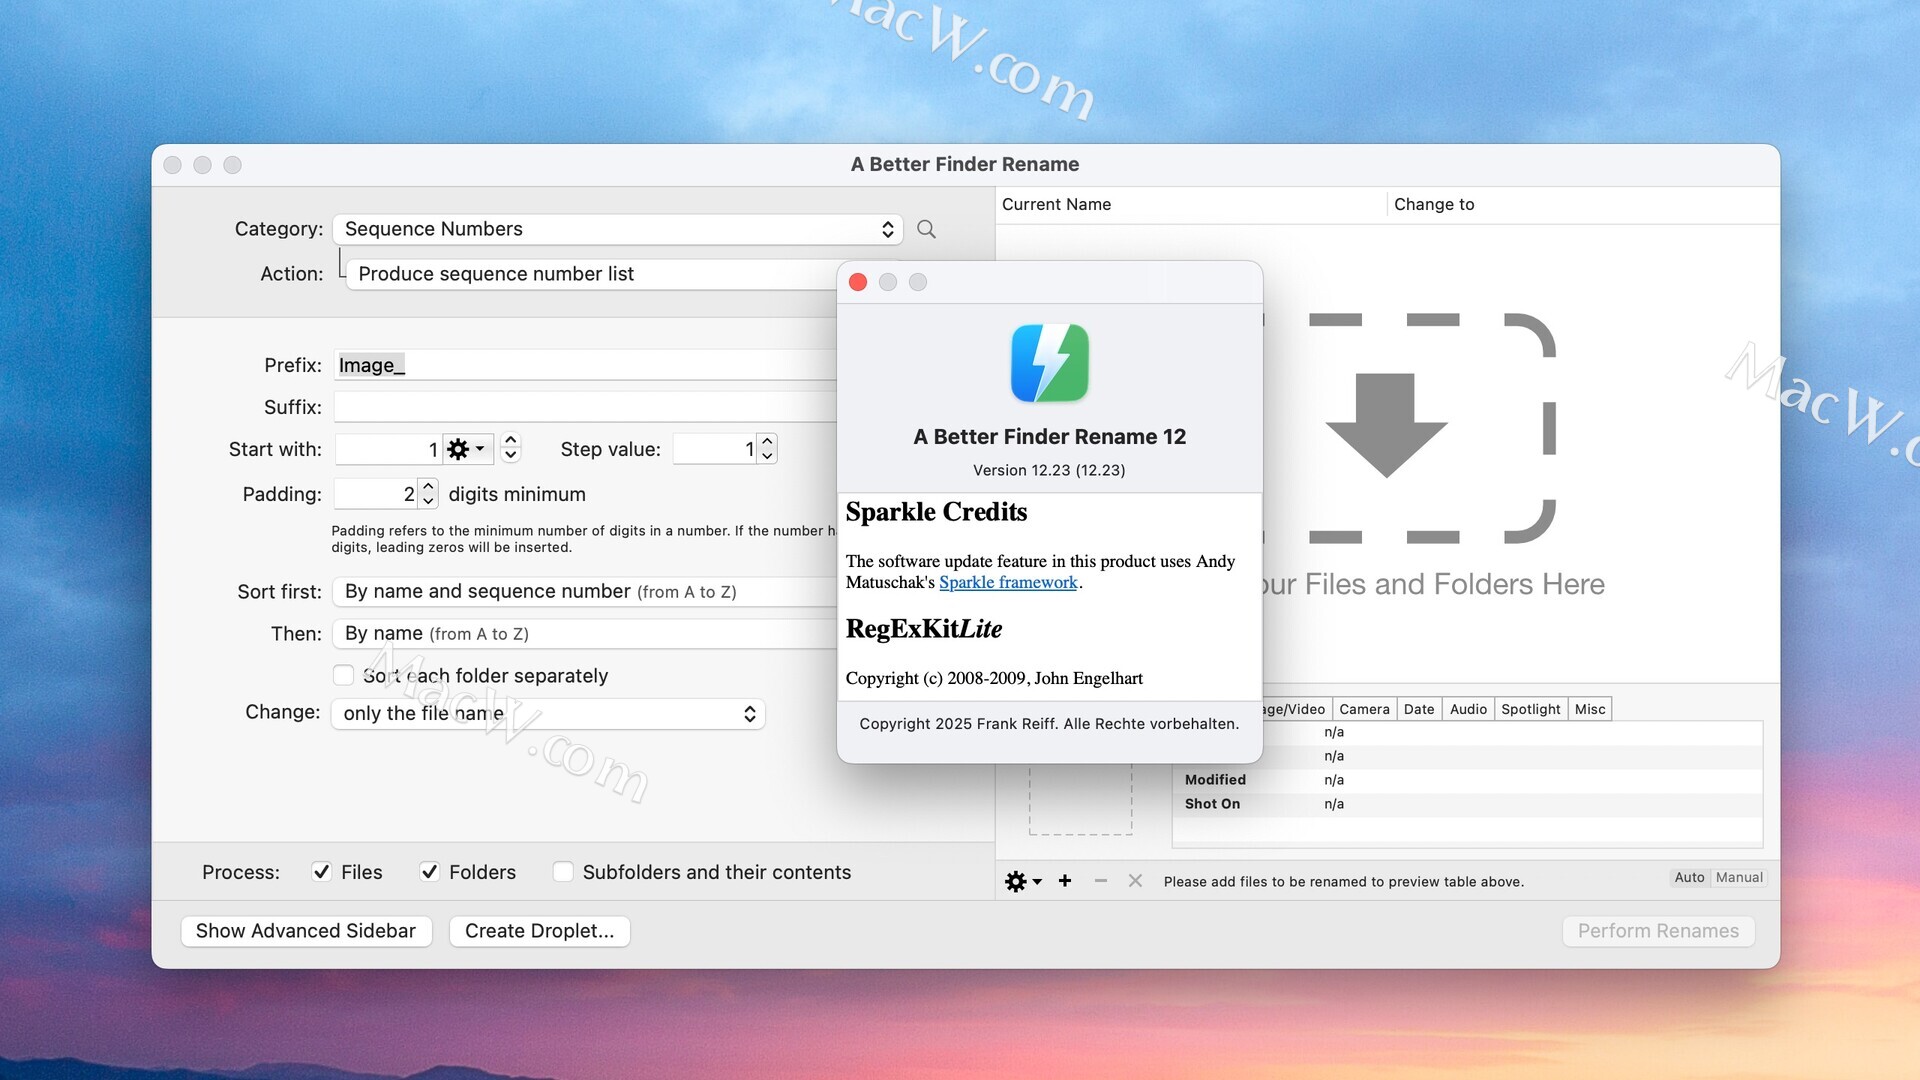Toggle the Folders process checkbox
The height and width of the screenshot is (1080, 1920).
click(429, 872)
